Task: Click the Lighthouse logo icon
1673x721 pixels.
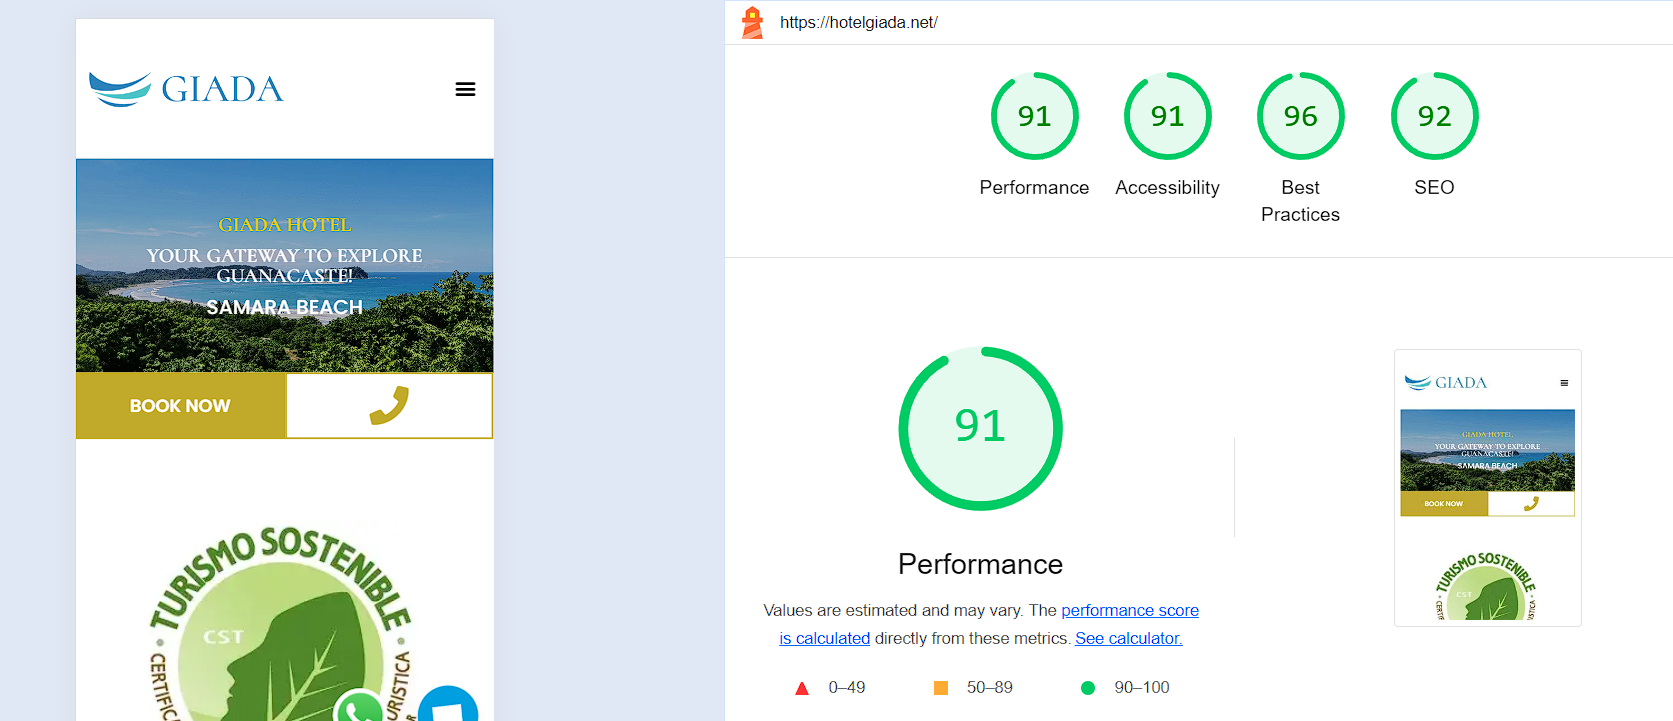Action: (x=752, y=22)
